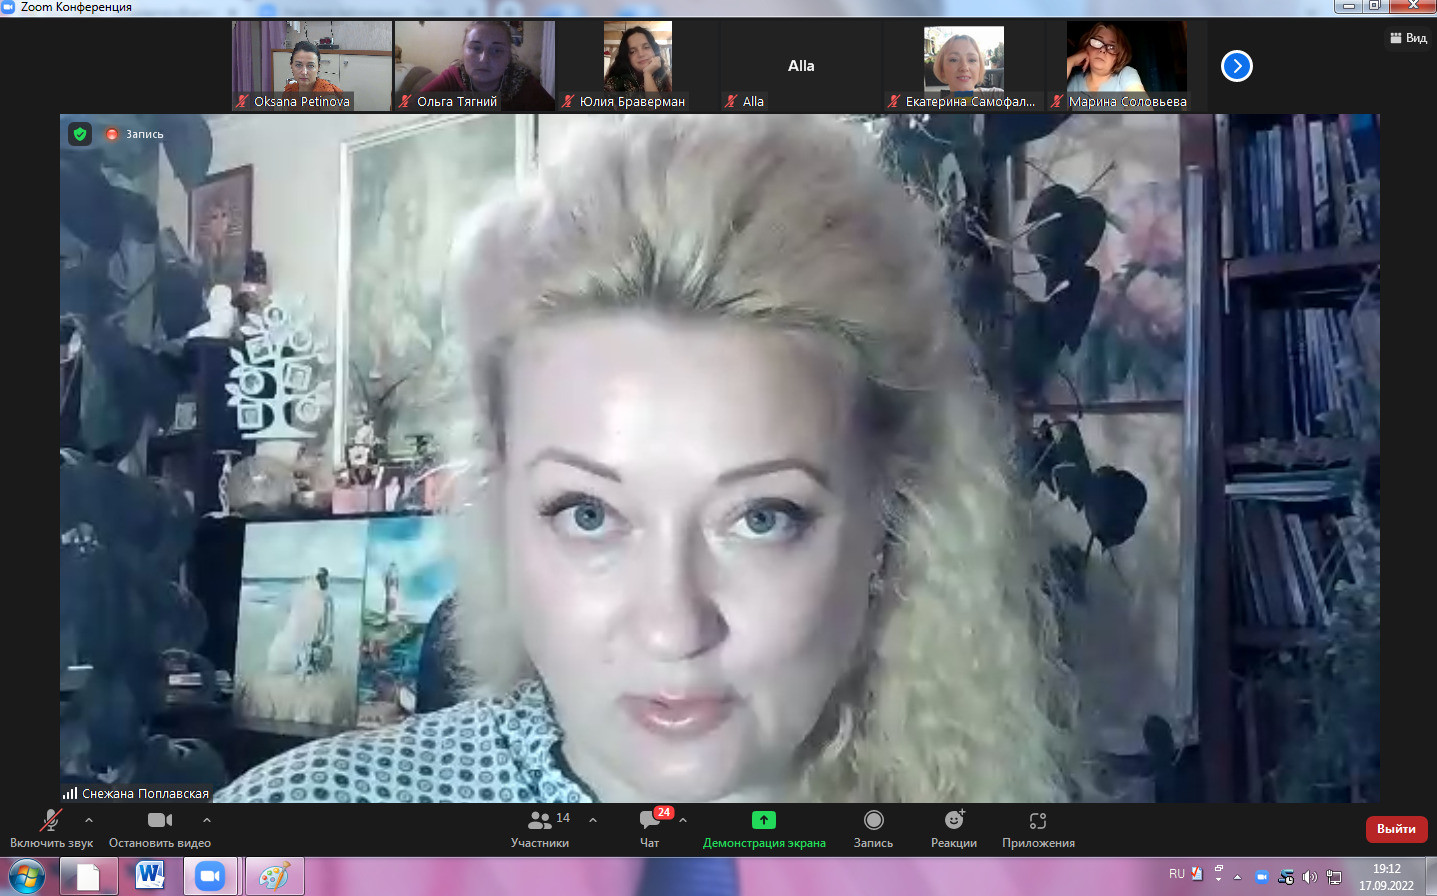Expand the arrow next to Участники
Image resolution: width=1437 pixels, height=896 pixels.
593,820
